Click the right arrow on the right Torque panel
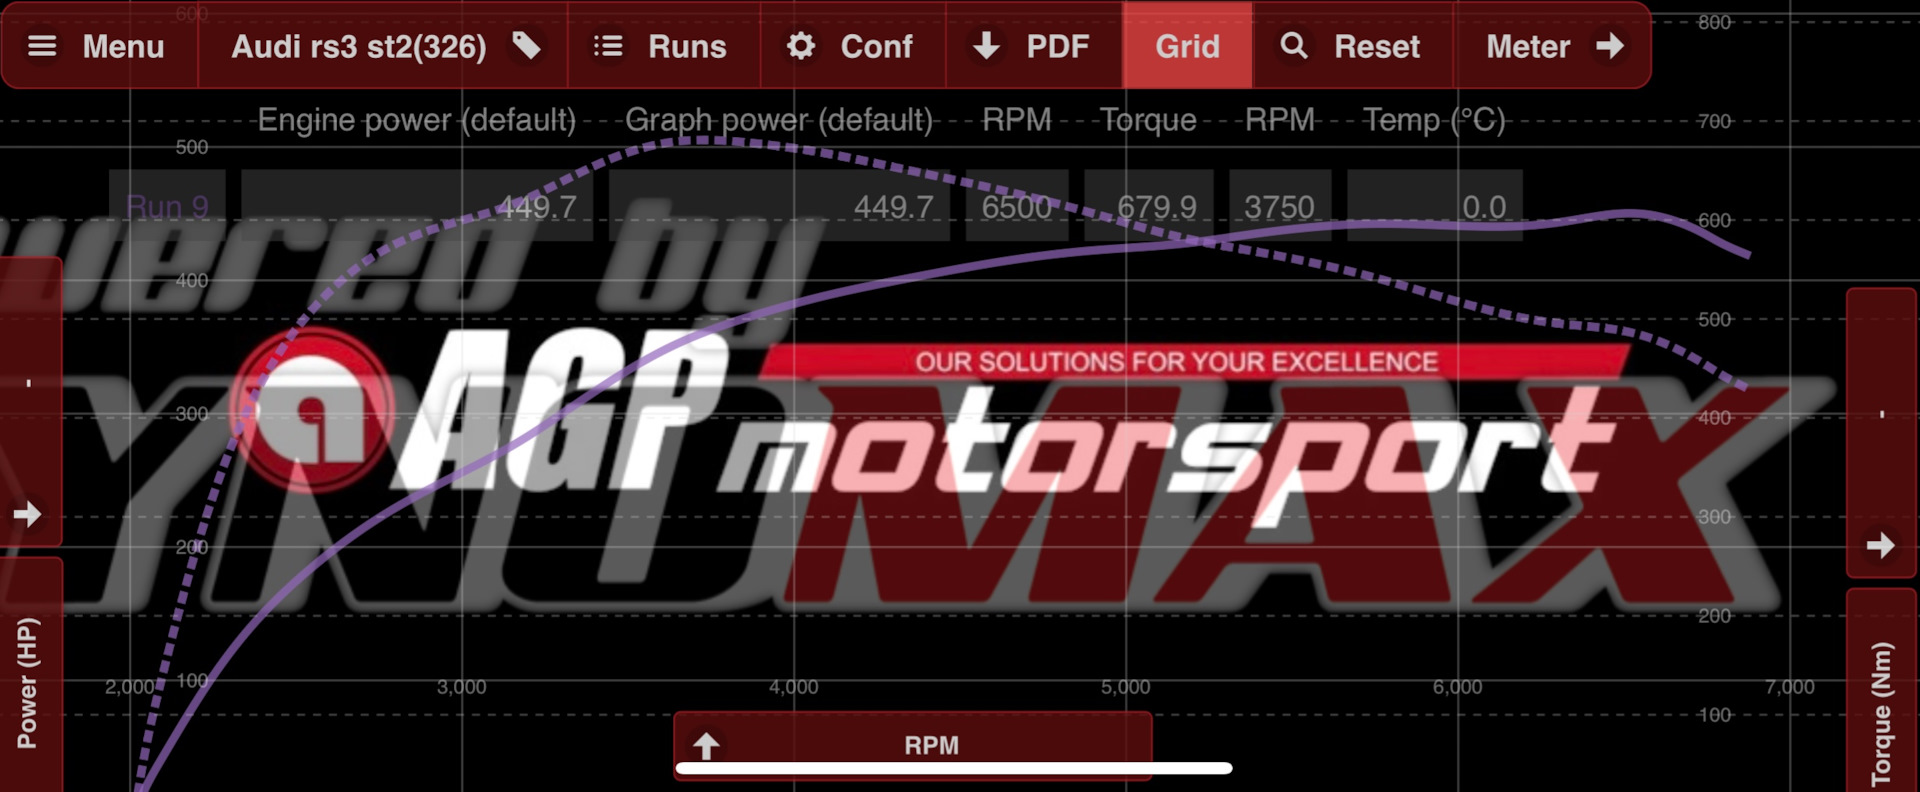 tap(1881, 545)
